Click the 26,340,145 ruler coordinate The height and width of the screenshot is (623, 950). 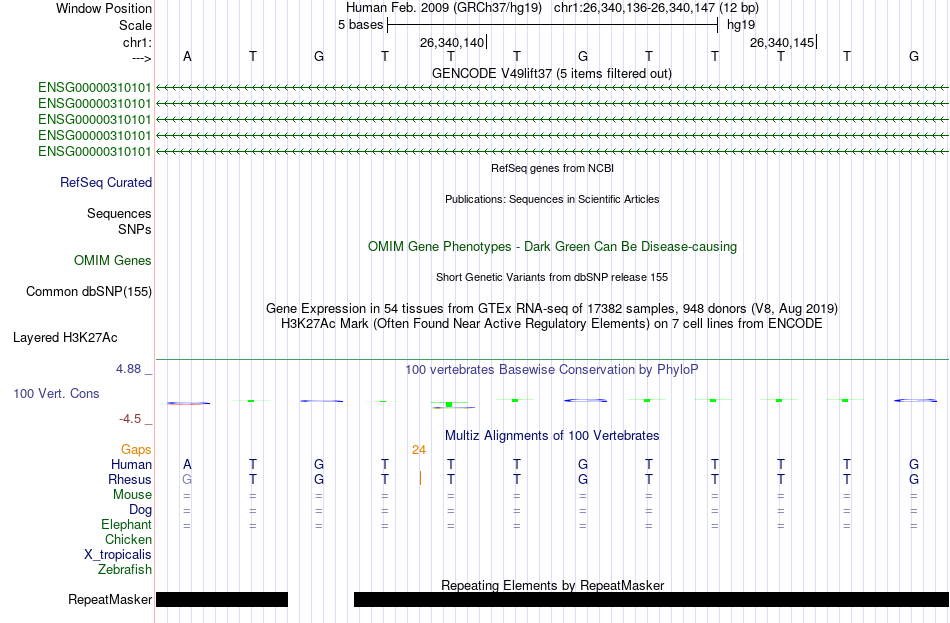(782, 42)
